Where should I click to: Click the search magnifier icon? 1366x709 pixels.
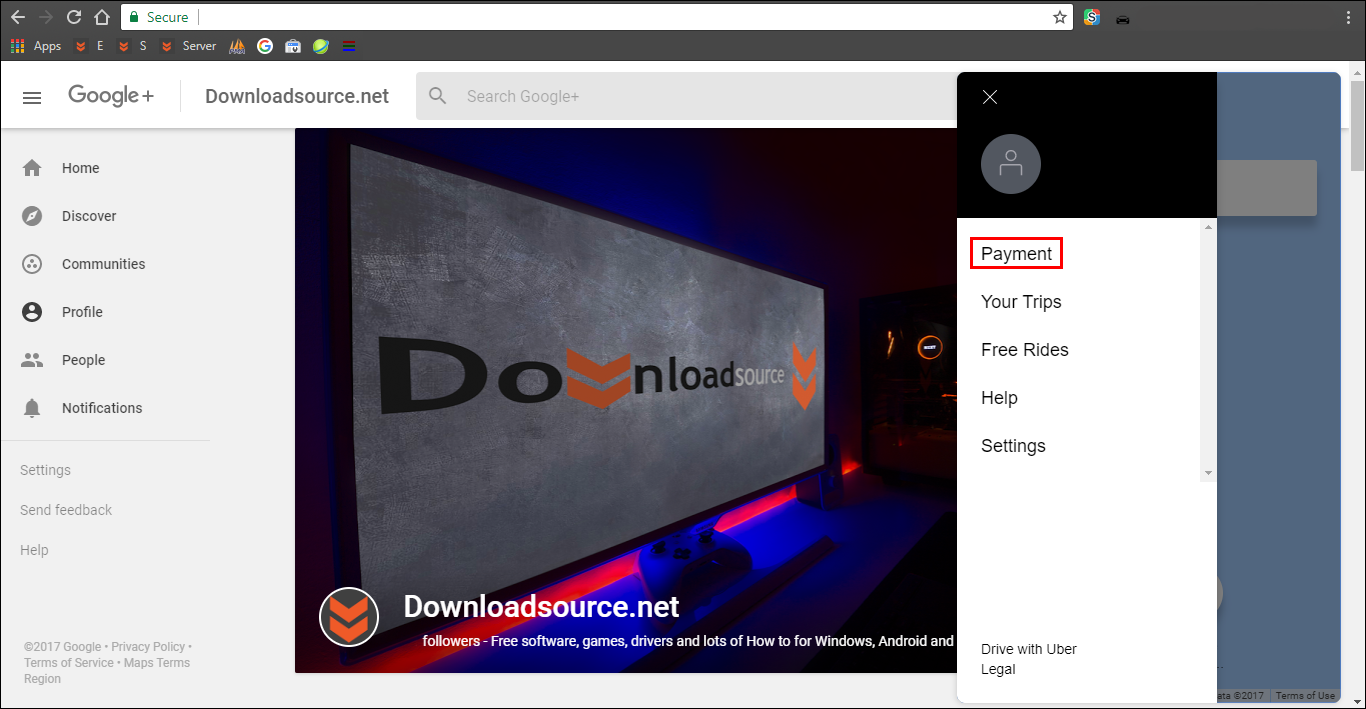[438, 96]
